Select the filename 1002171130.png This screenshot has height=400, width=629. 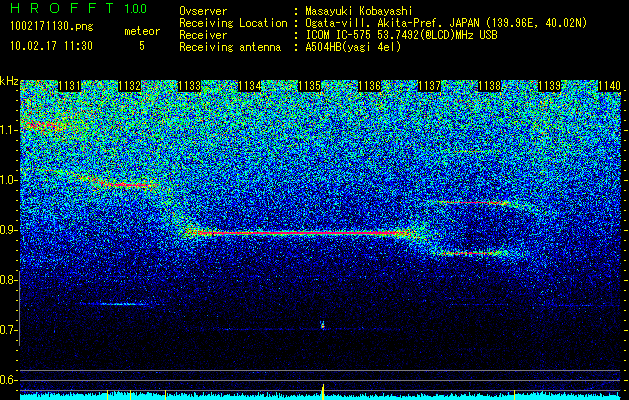pos(52,27)
